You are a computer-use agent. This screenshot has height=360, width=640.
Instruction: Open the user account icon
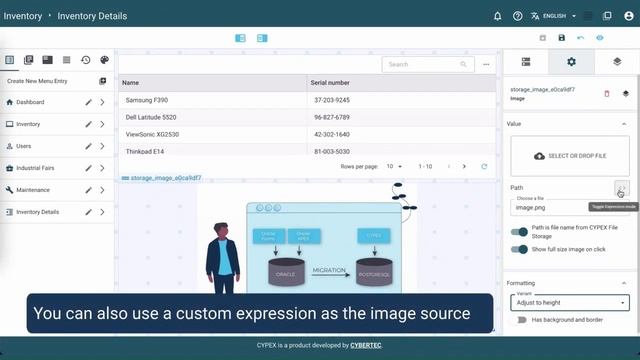(629, 16)
